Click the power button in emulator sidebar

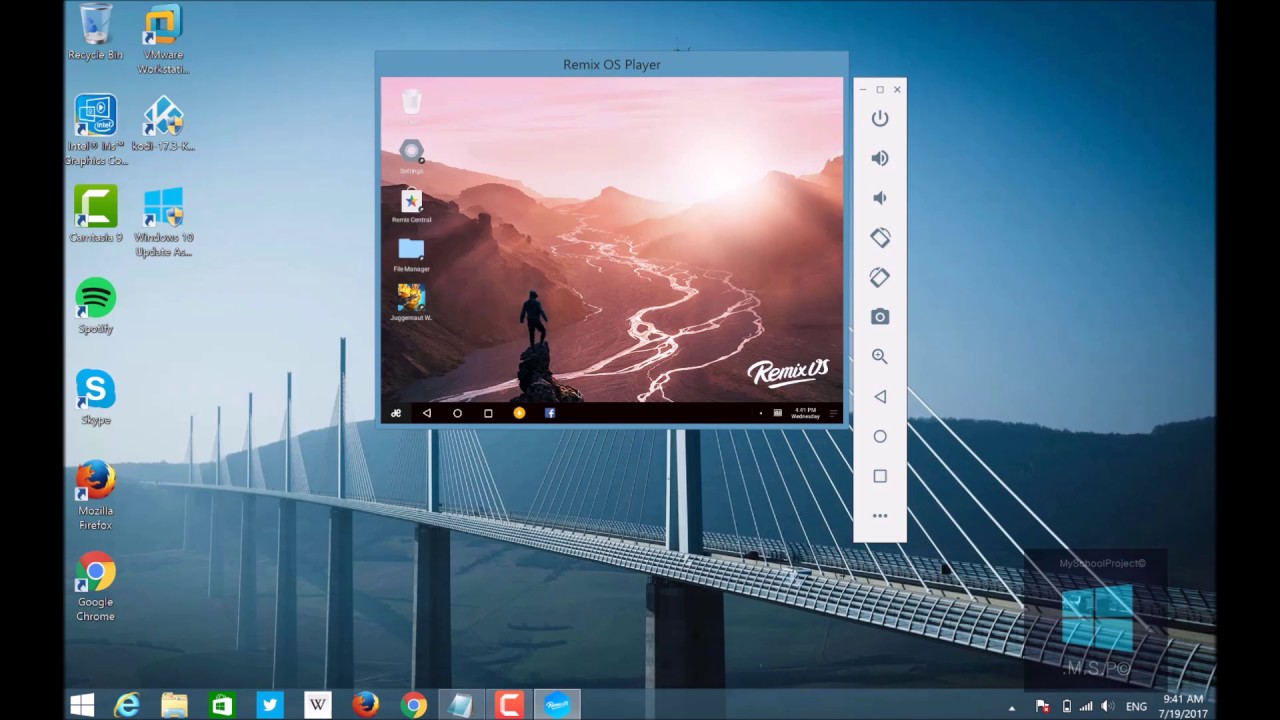(880, 118)
